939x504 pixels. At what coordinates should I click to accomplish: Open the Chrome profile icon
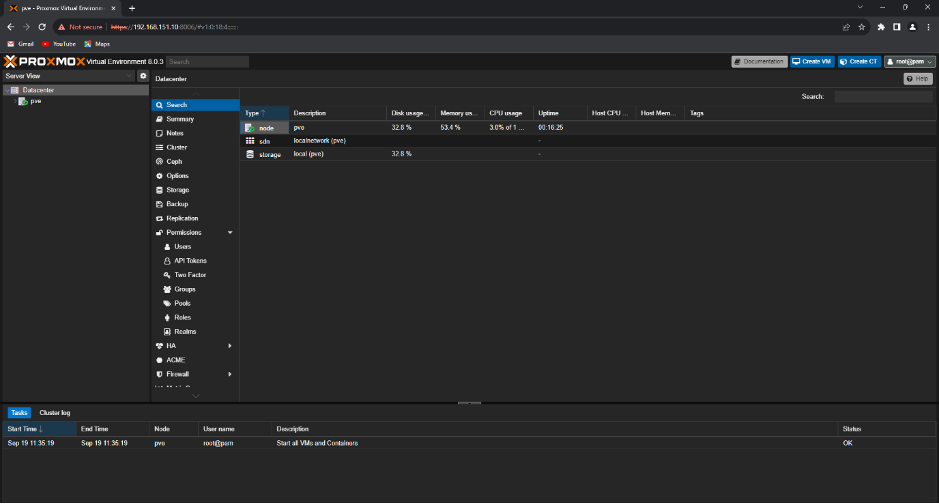click(913, 27)
